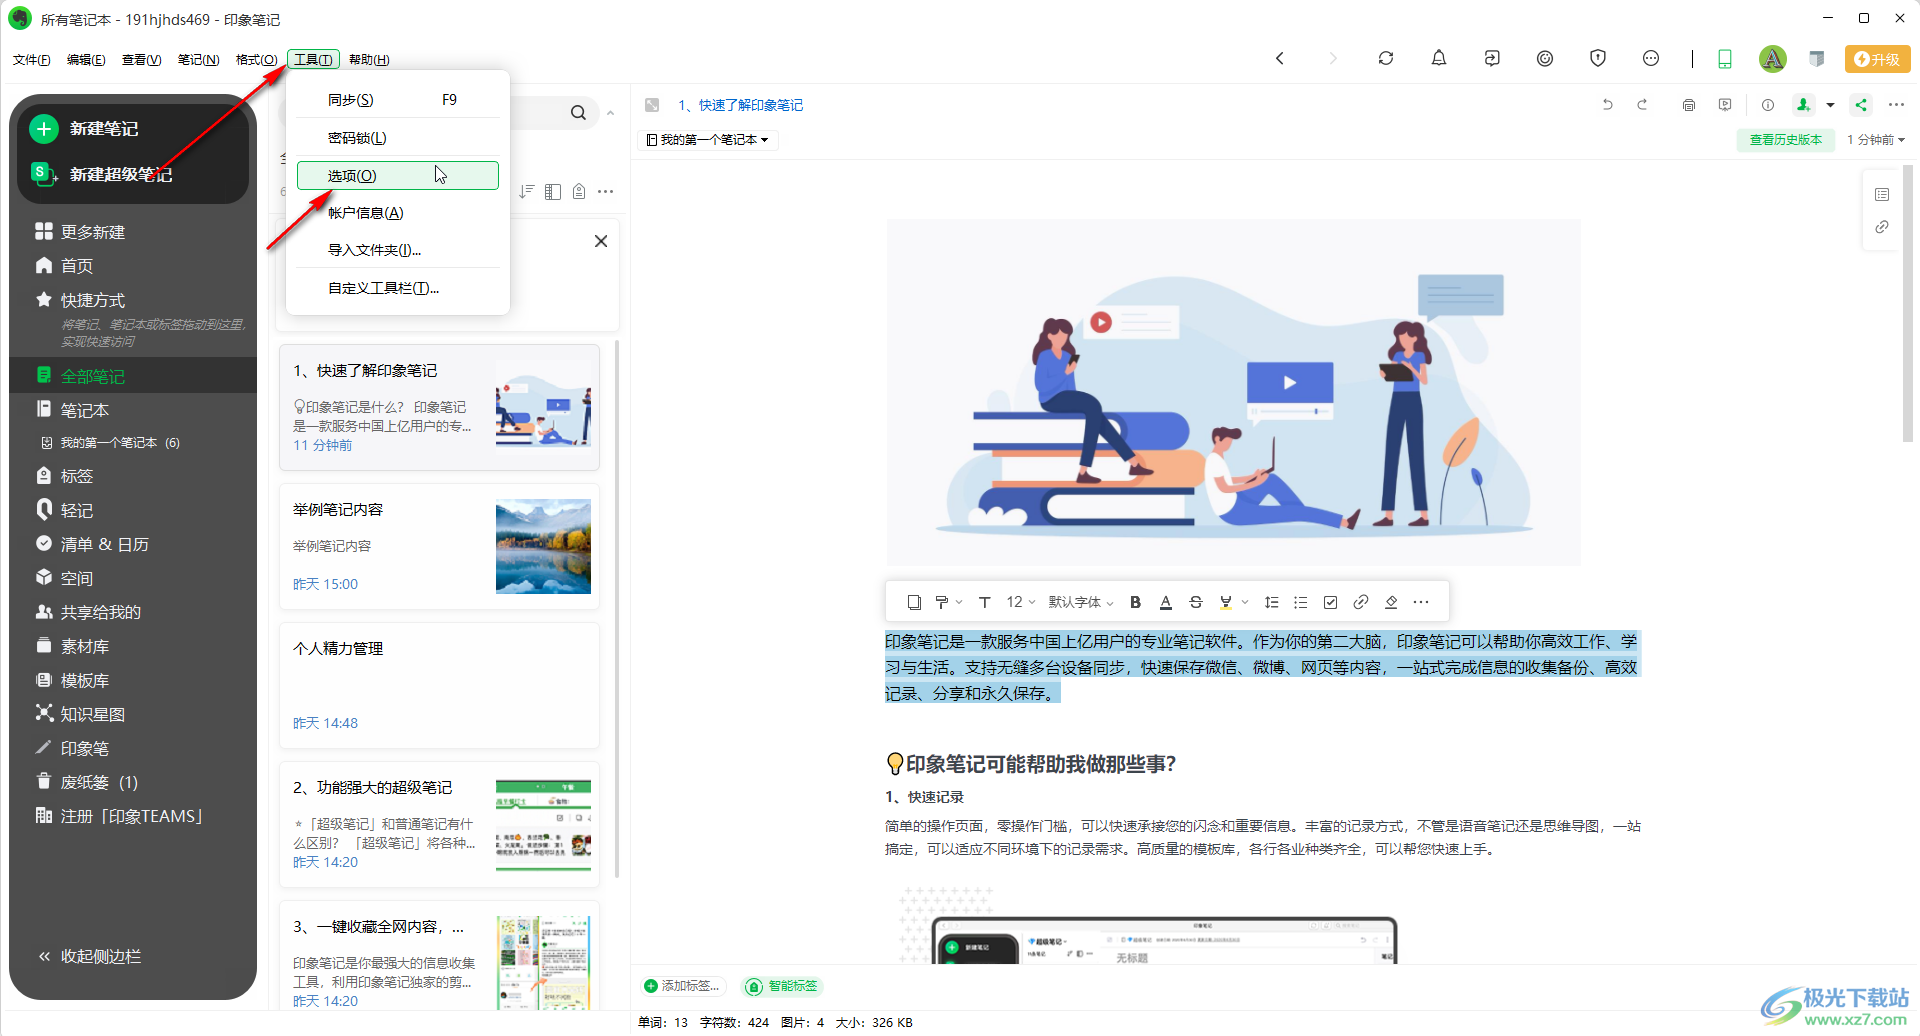Open font size 12 dropdown

(x=1020, y=602)
